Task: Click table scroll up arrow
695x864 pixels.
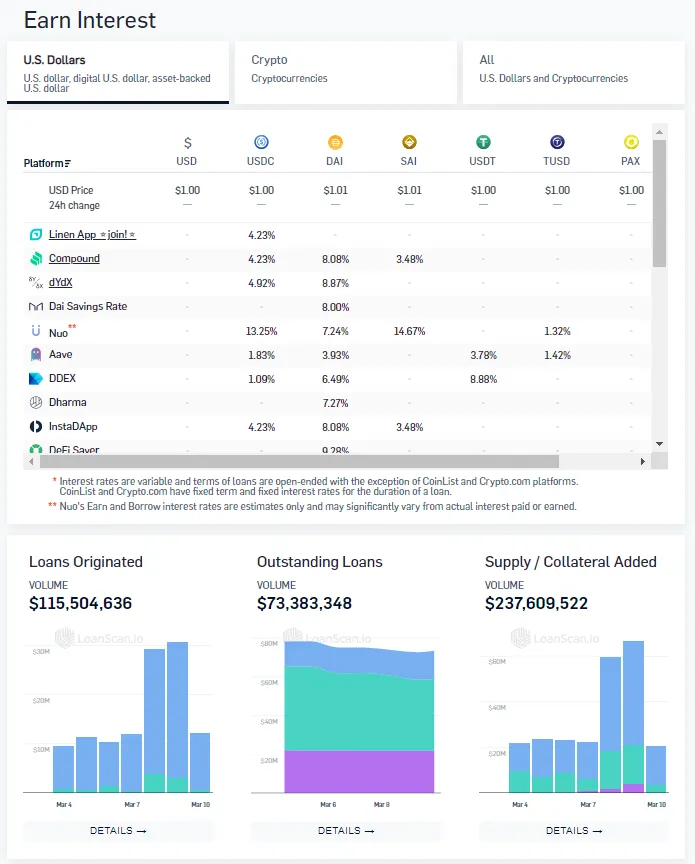Action: (x=659, y=132)
